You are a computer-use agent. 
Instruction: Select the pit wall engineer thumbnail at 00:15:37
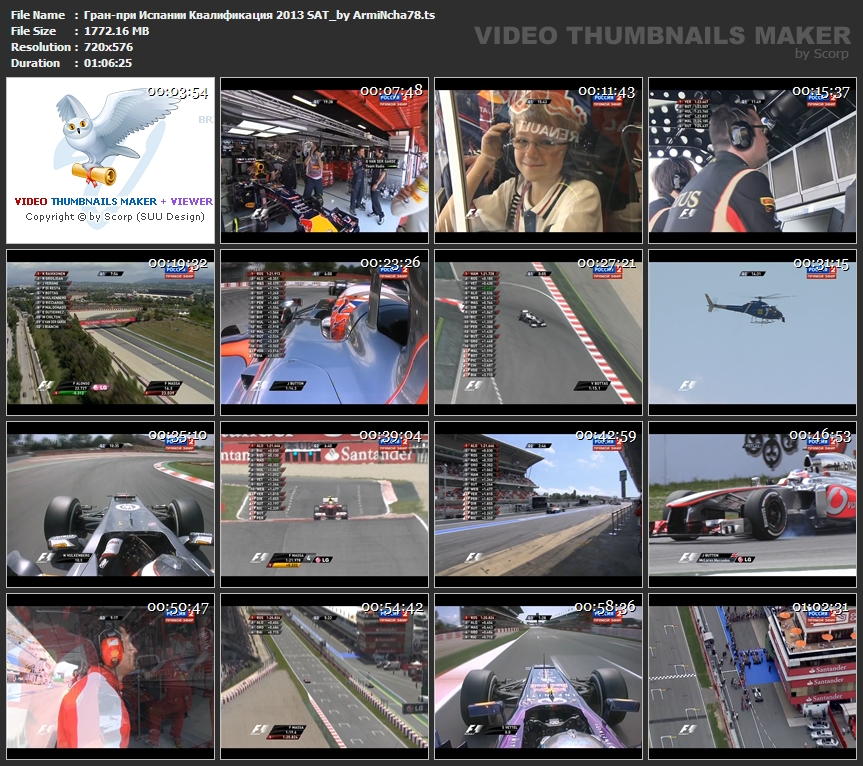(752, 160)
